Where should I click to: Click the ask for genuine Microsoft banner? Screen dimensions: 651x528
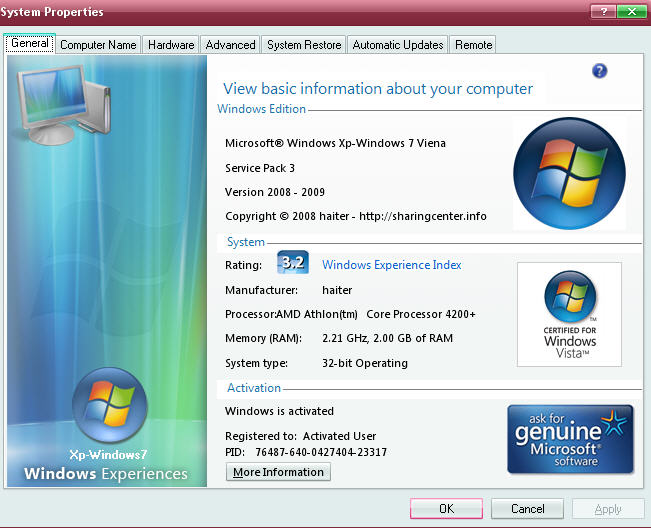[x=570, y=440]
